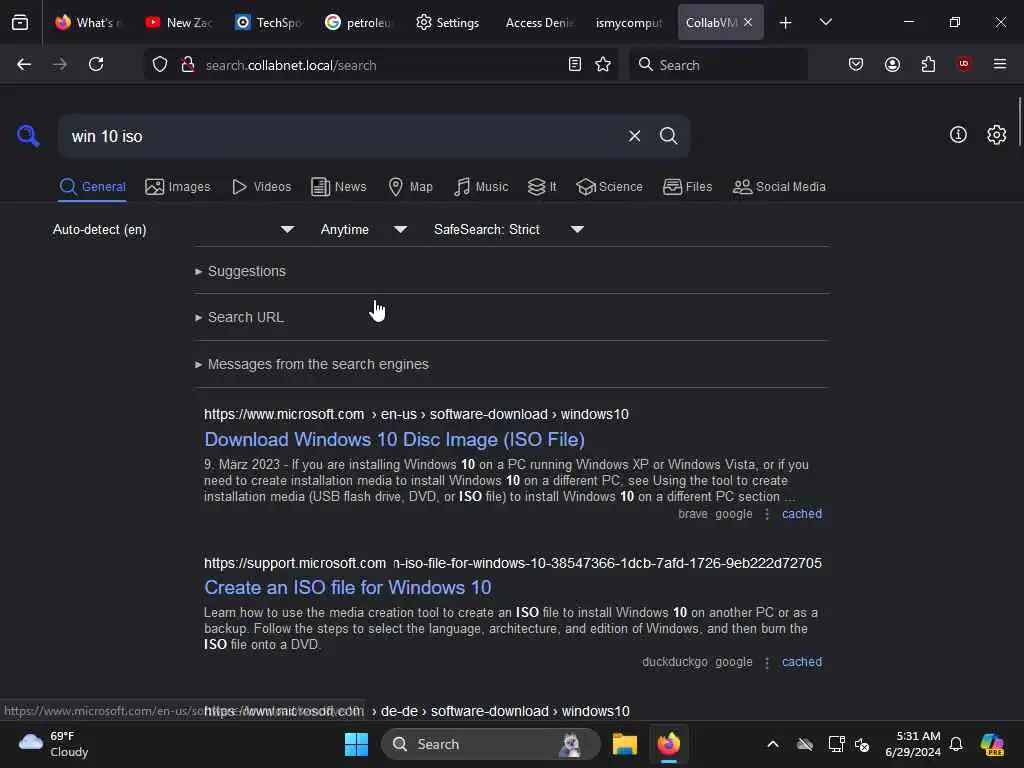Select the Map search category
This screenshot has width=1024, height=768.
click(410, 187)
